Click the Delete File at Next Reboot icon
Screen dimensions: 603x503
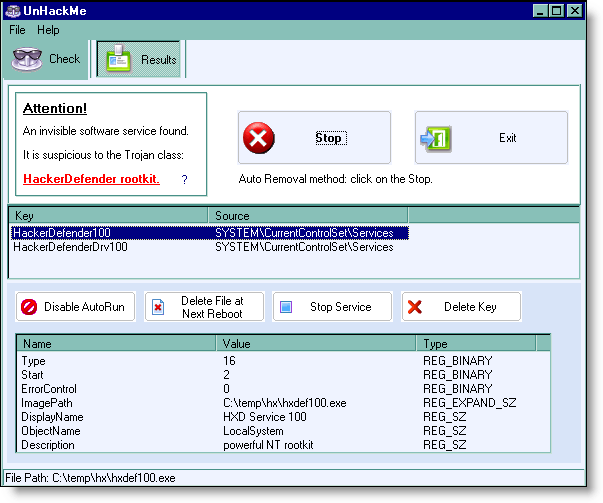click(x=158, y=307)
